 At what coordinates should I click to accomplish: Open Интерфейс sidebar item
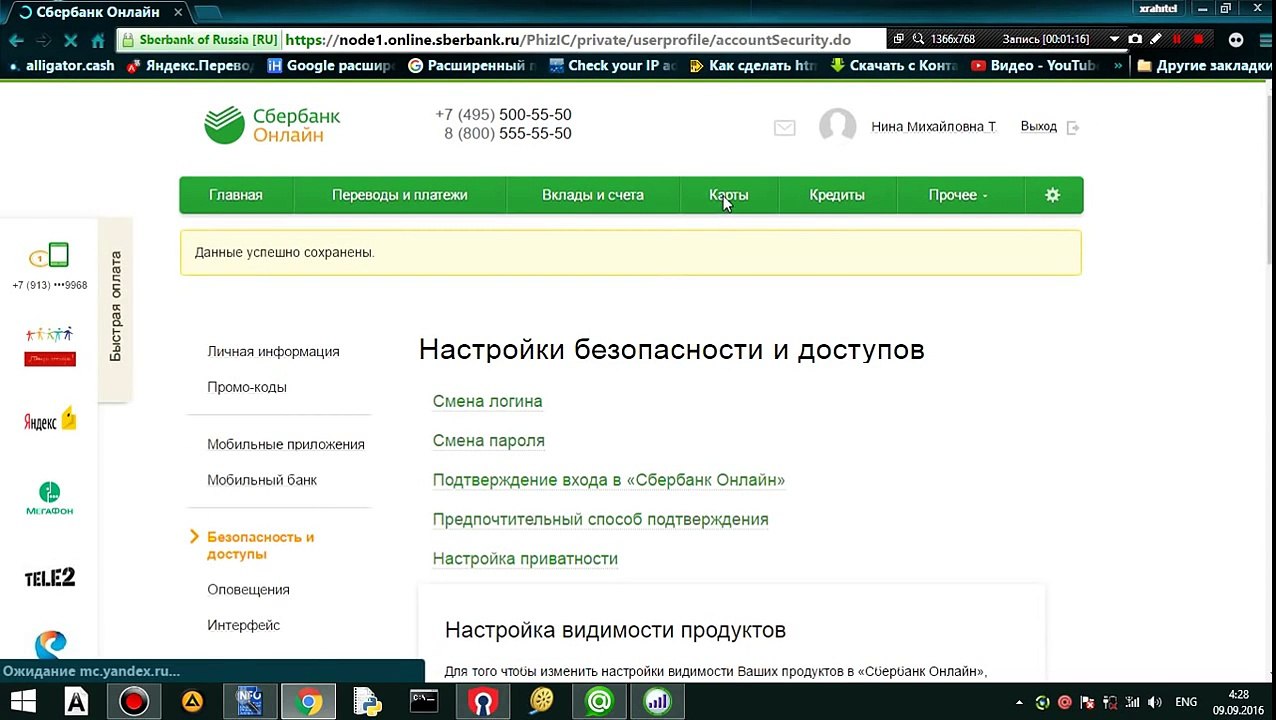click(x=243, y=625)
